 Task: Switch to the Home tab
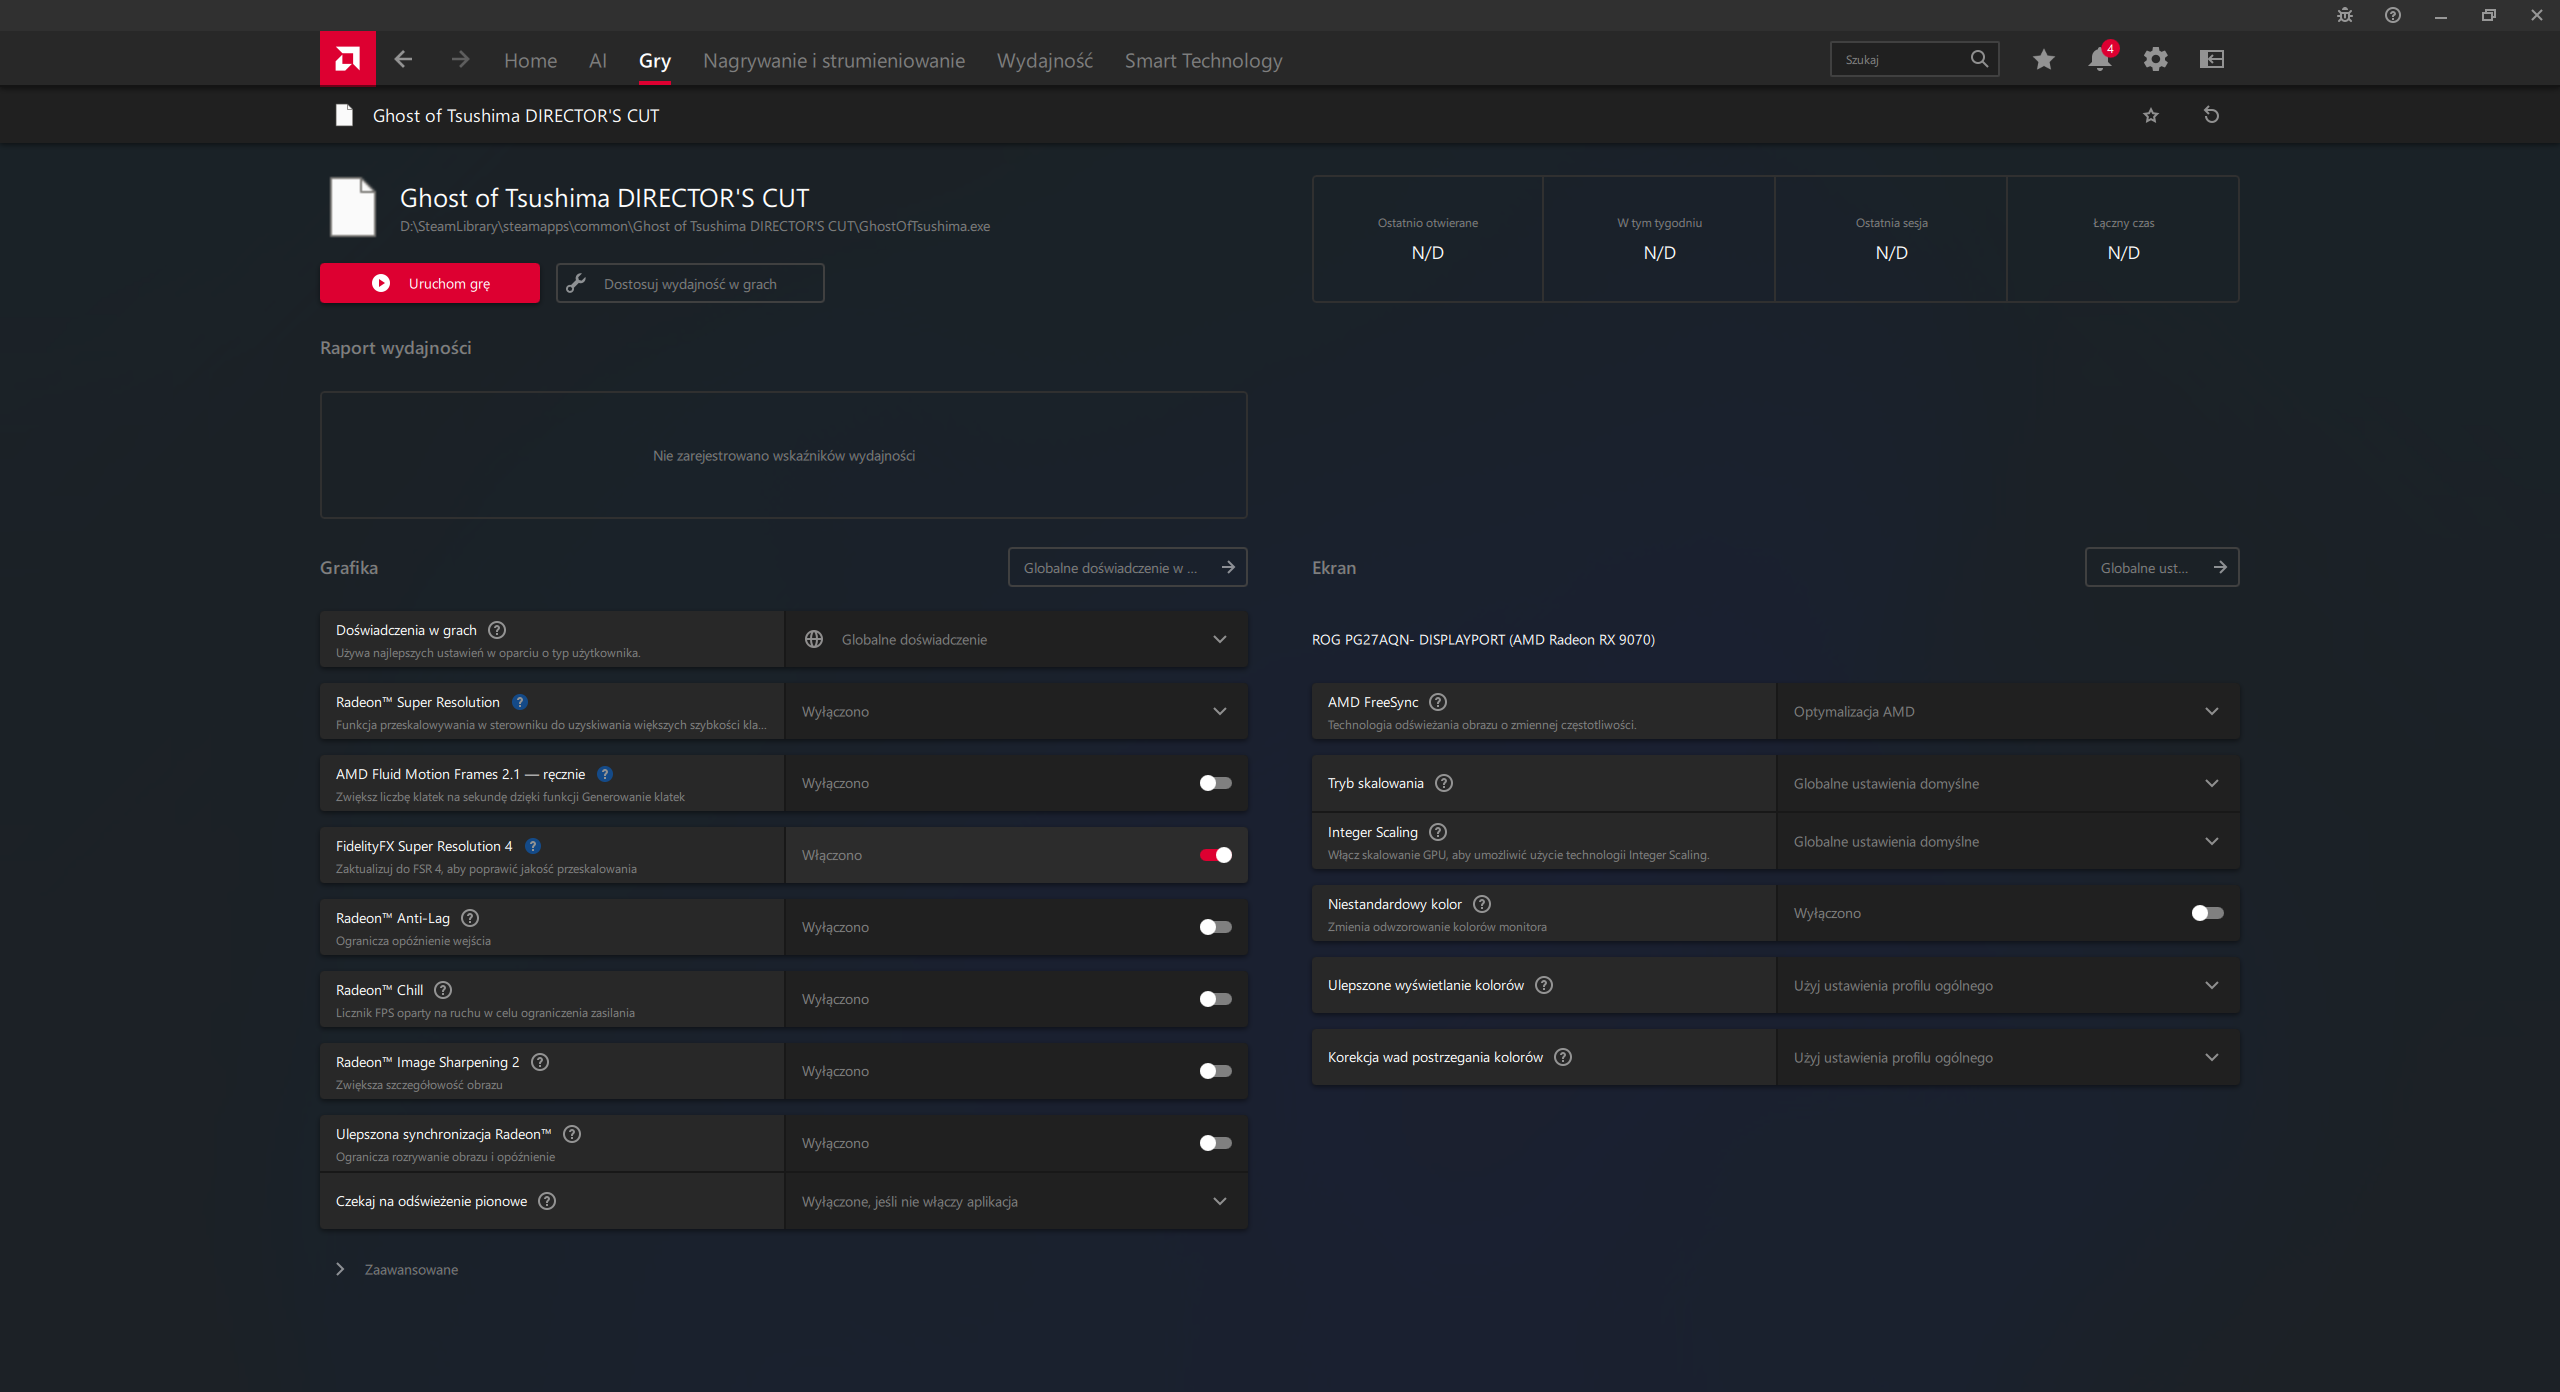click(530, 60)
